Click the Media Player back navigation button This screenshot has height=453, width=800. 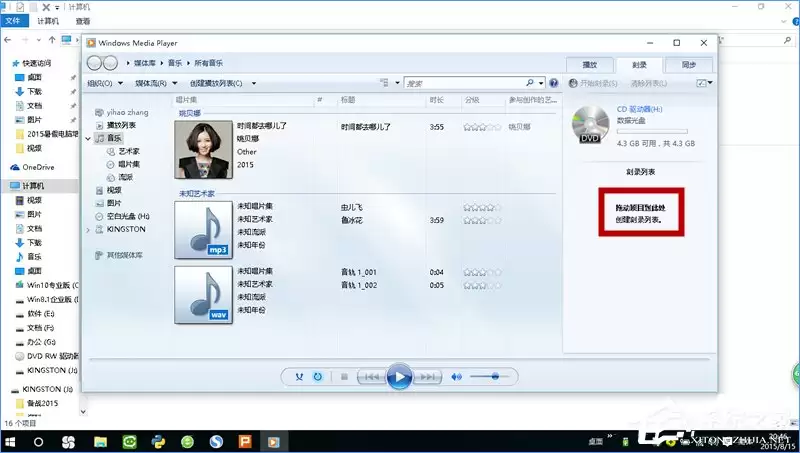94,63
